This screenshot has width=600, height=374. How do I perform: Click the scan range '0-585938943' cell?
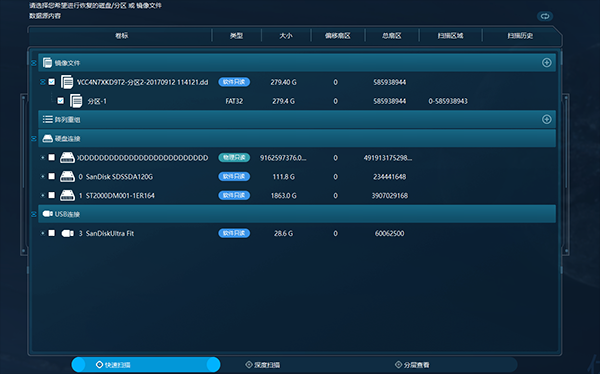pos(448,101)
